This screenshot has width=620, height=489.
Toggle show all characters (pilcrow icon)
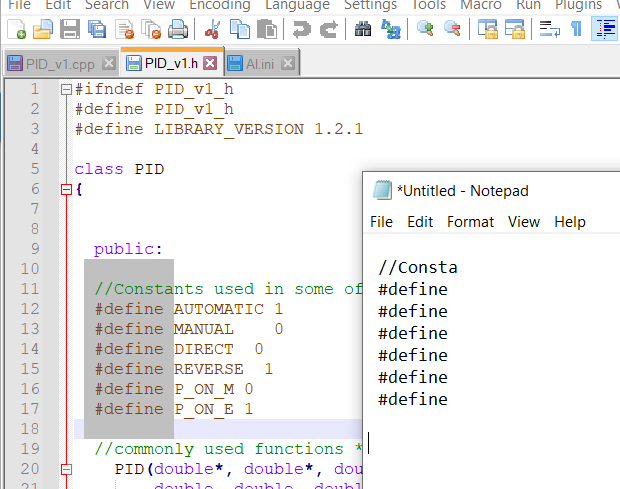tap(577, 30)
